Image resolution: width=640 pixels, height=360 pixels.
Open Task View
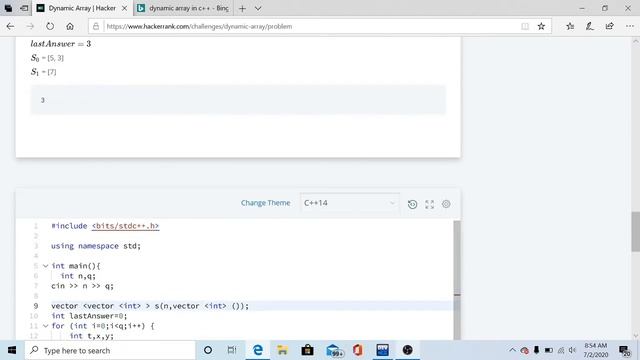click(x=232, y=350)
